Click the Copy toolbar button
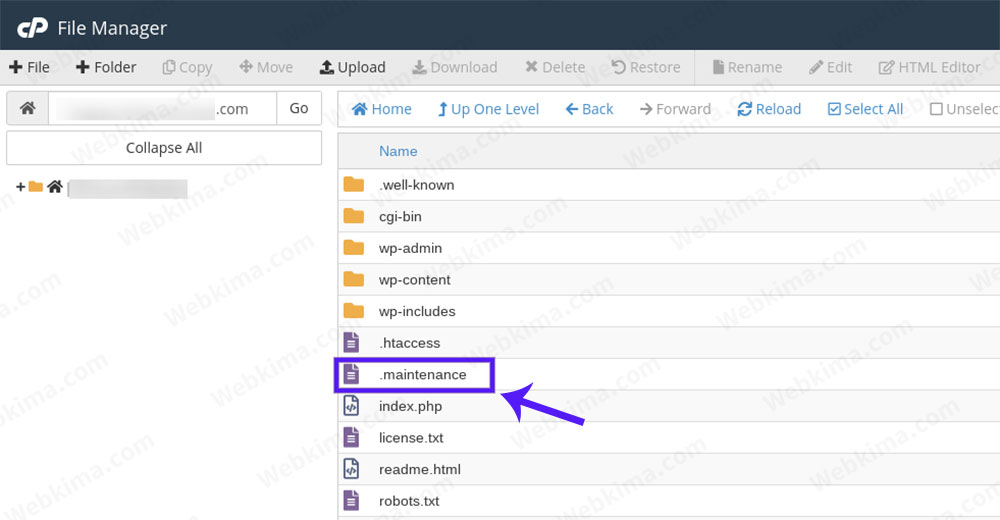Viewport: 1000px width, 520px height. pos(187,67)
